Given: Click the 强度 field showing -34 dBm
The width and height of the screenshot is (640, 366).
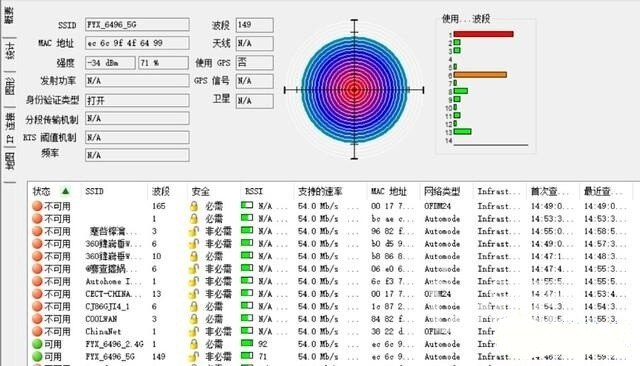Looking at the screenshot, I should (x=110, y=63).
